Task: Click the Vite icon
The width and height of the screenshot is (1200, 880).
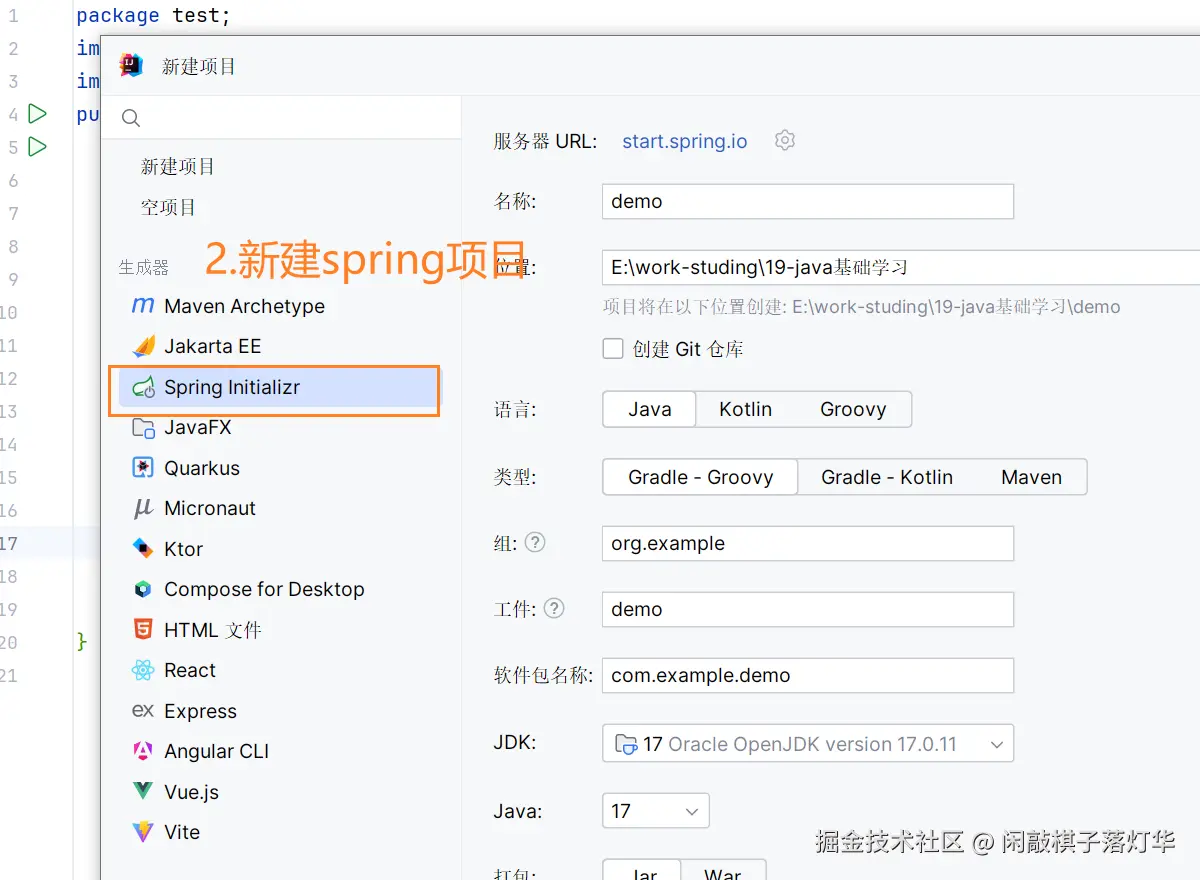Action: pyautogui.click(x=144, y=832)
